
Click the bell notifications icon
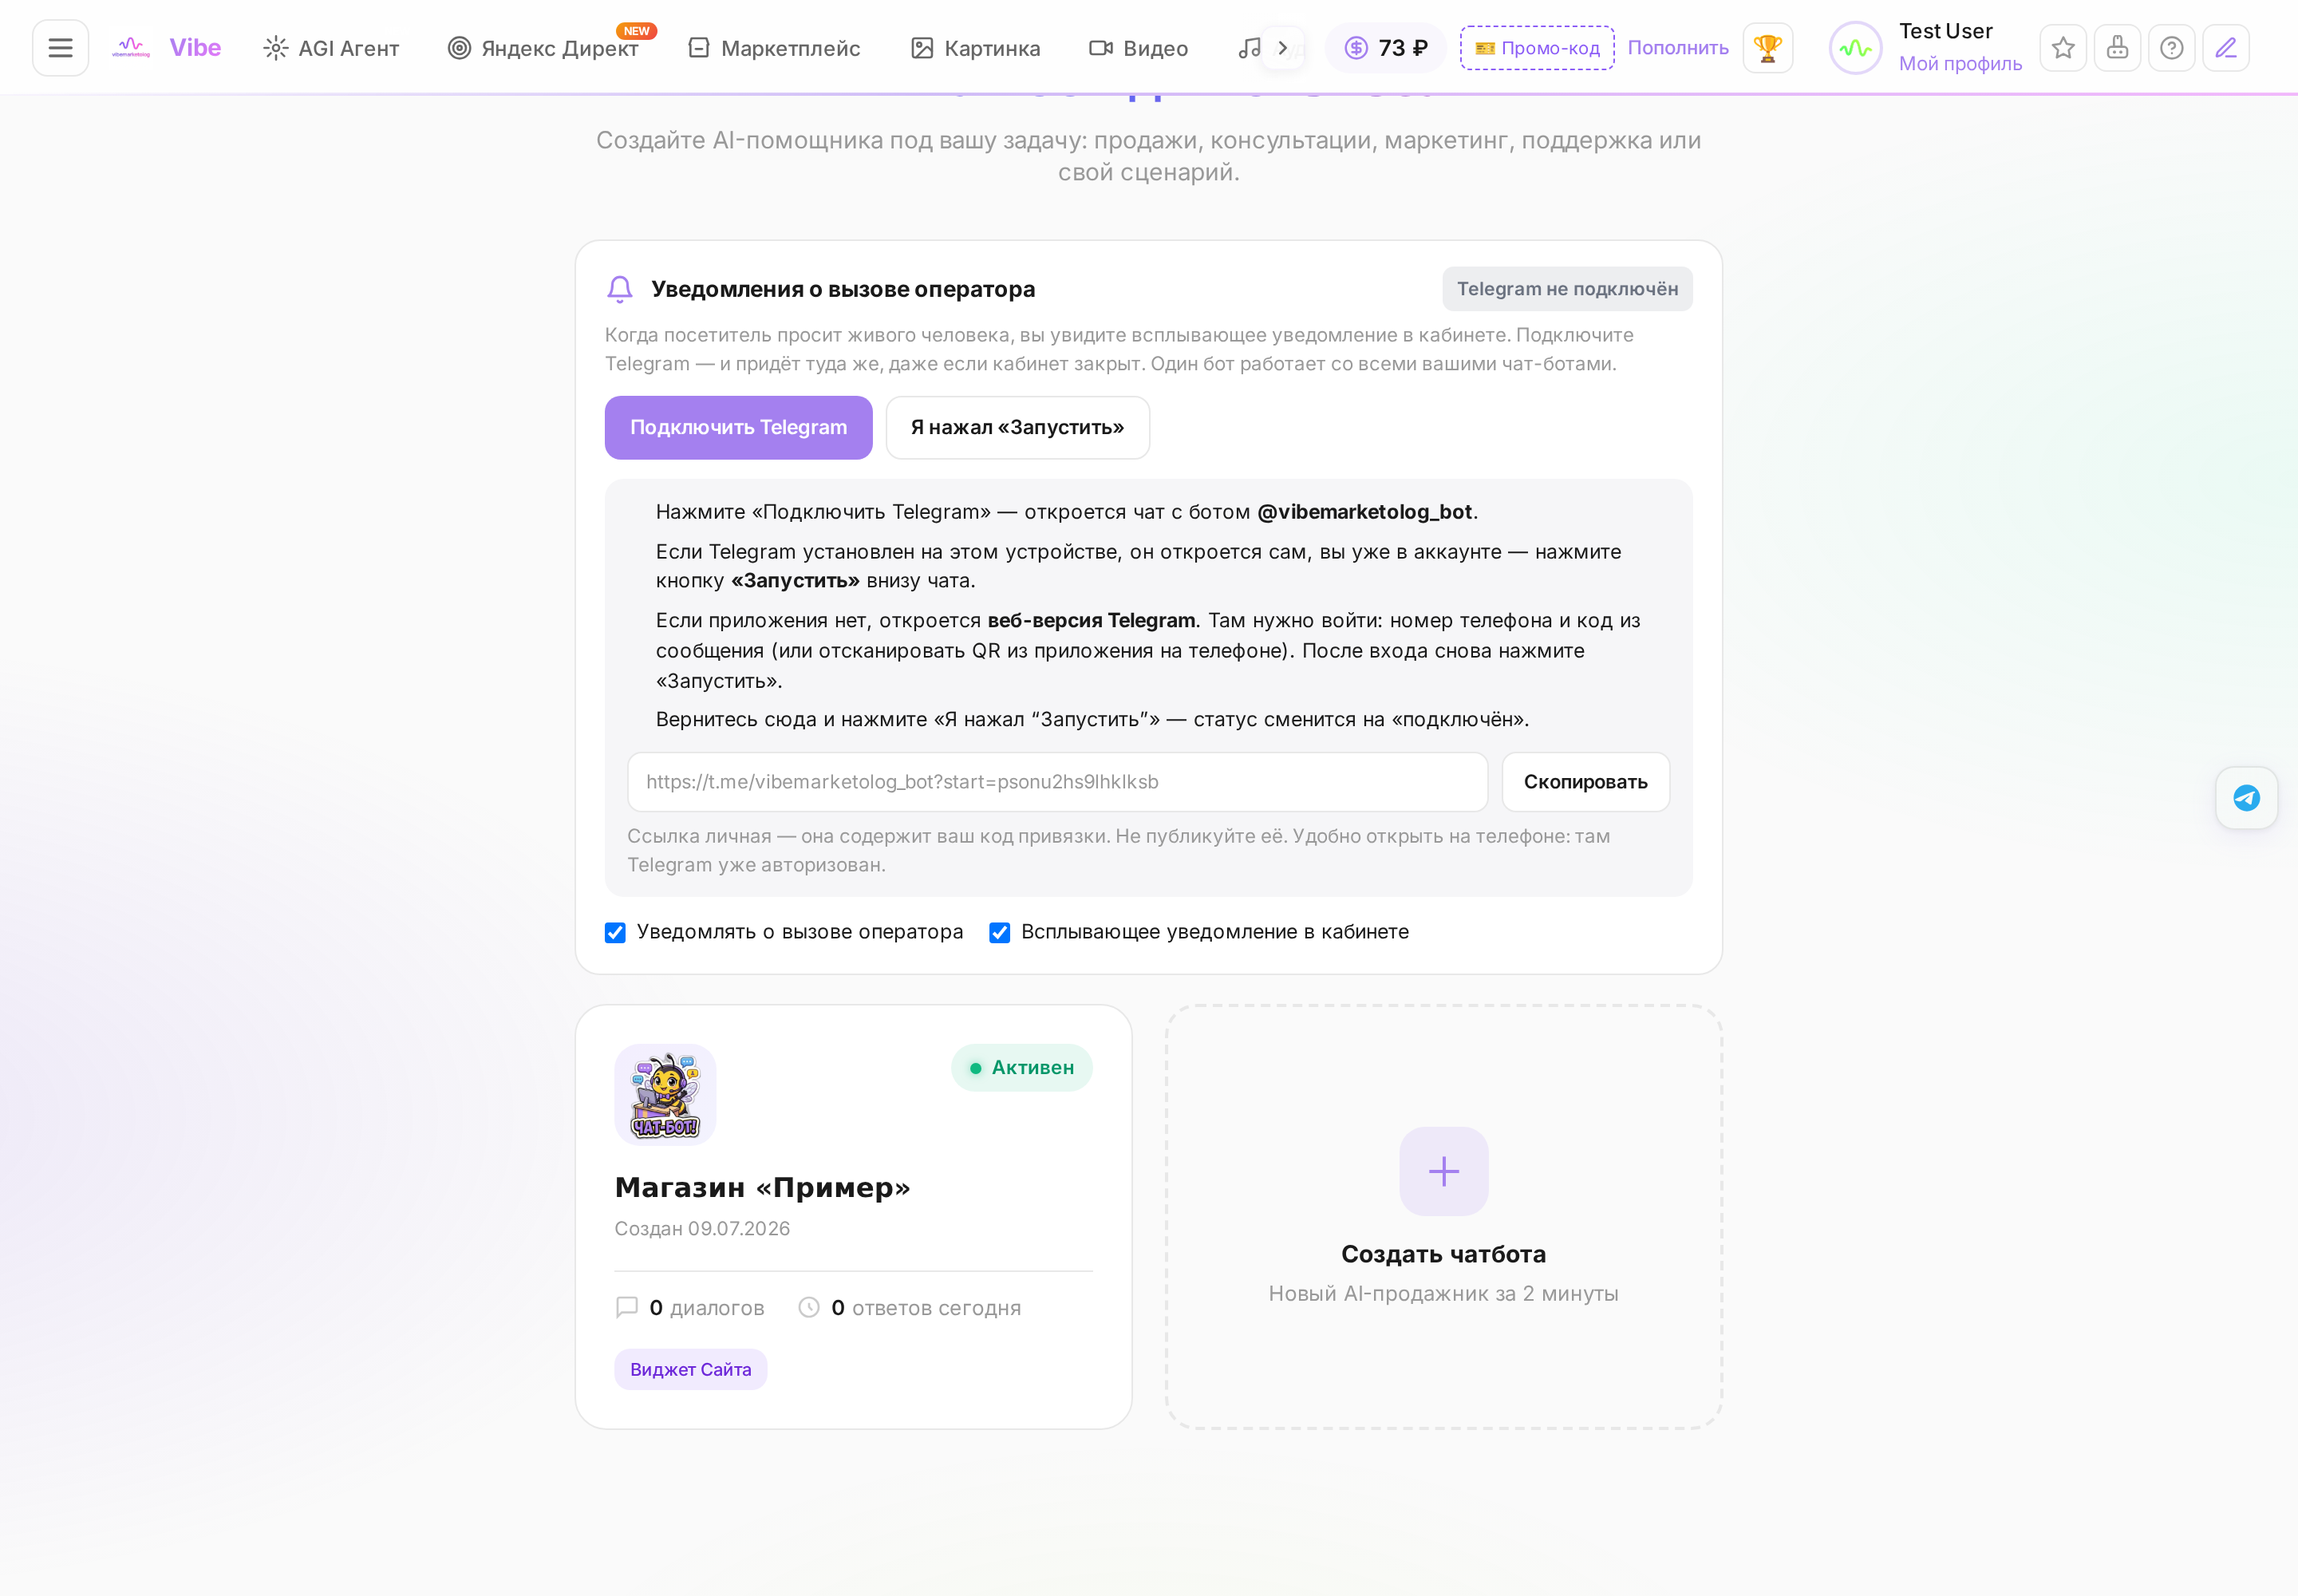click(x=620, y=289)
